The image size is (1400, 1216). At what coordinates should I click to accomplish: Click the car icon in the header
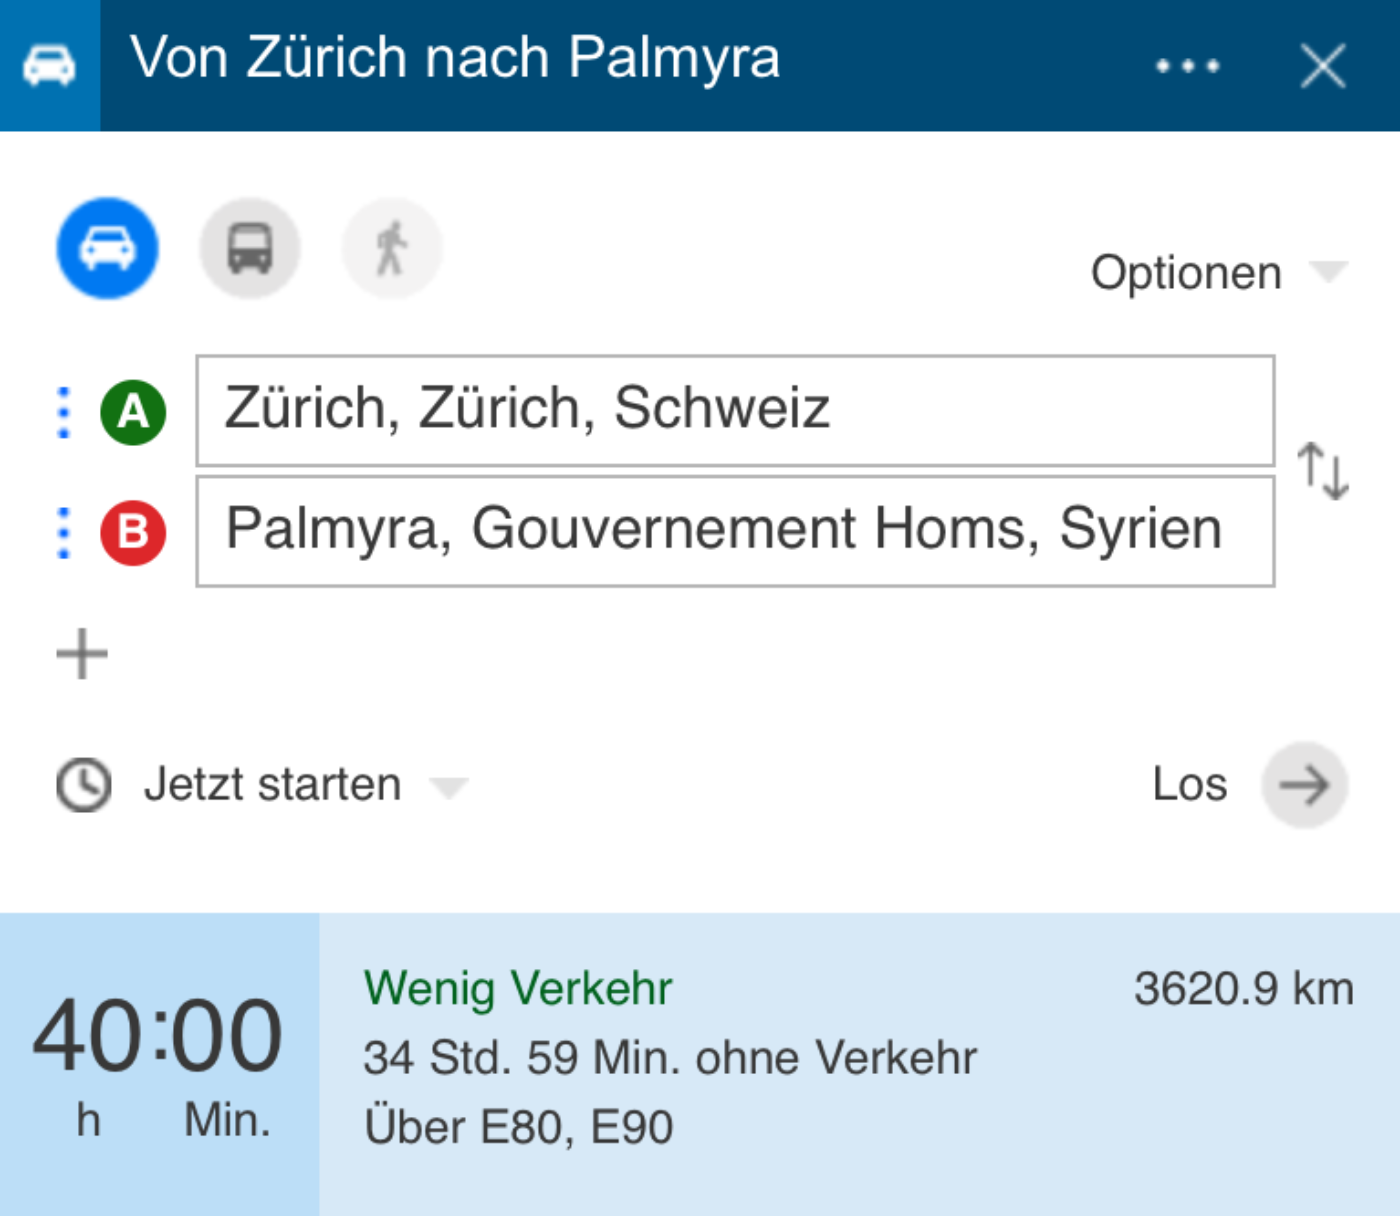tap(49, 63)
